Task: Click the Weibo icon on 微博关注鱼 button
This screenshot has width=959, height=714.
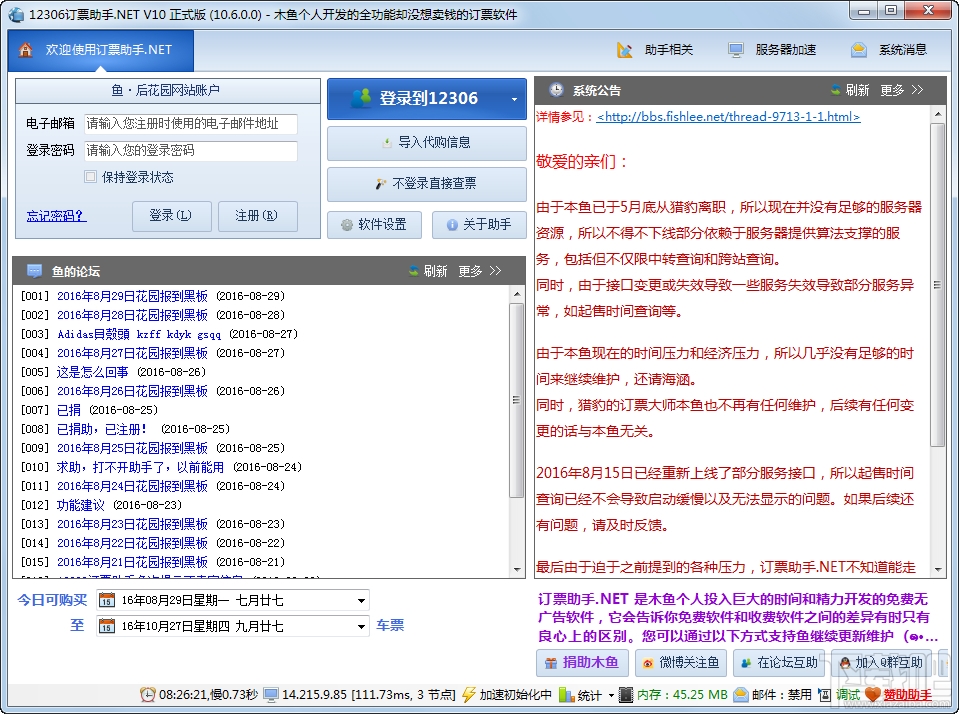Action: click(x=648, y=664)
